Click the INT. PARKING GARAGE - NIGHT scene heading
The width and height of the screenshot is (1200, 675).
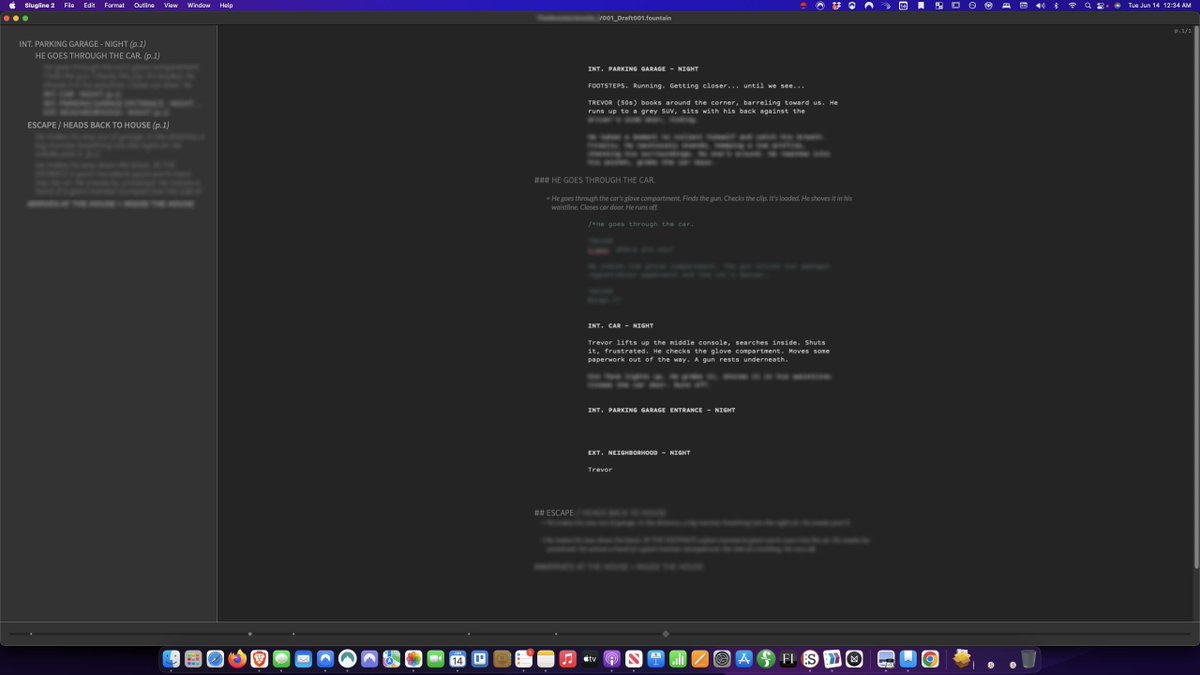point(642,69)
